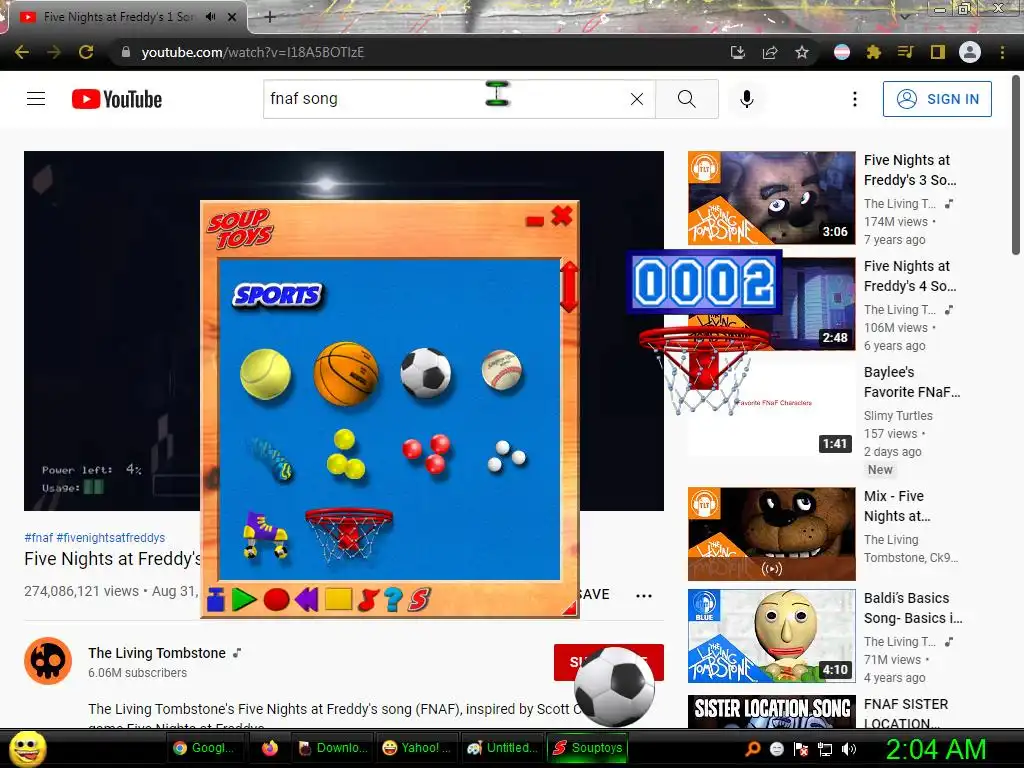Clear the YouTube search text
The width and height of the screenshot is (1024, 768).
point(637,99)
